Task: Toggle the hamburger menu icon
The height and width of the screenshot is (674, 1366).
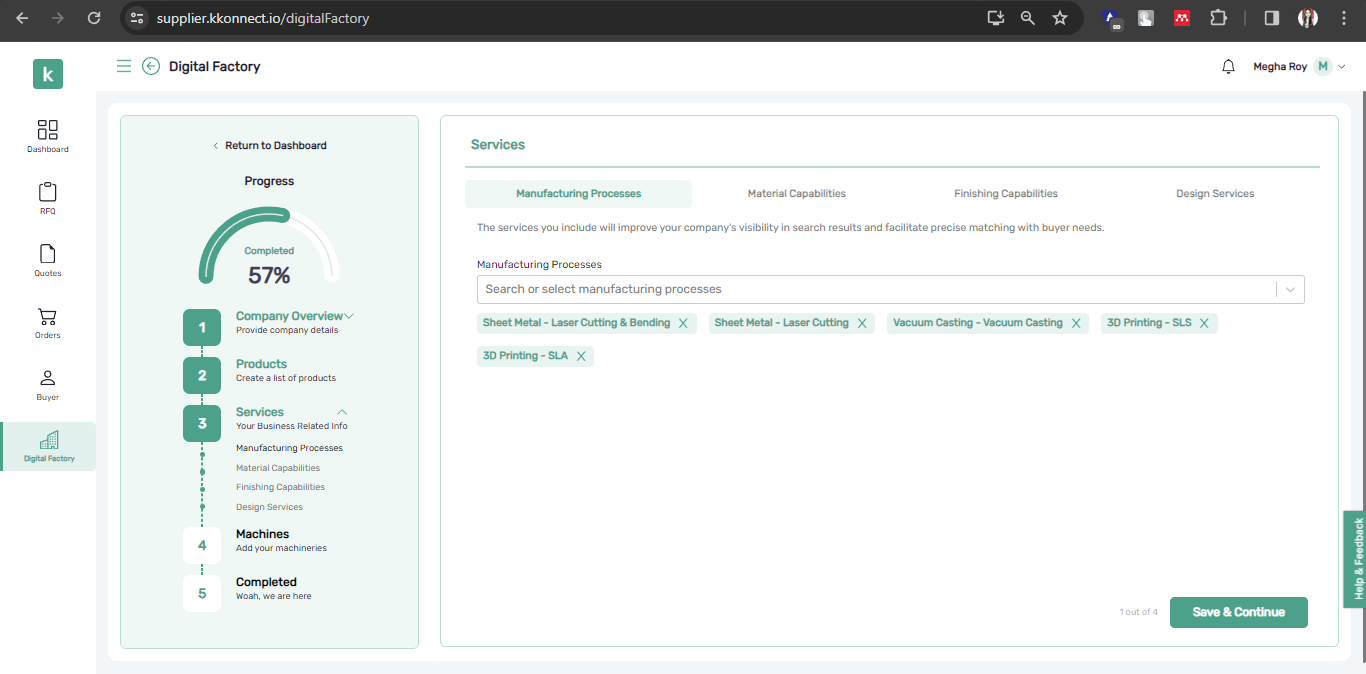Action: point(124,66)
